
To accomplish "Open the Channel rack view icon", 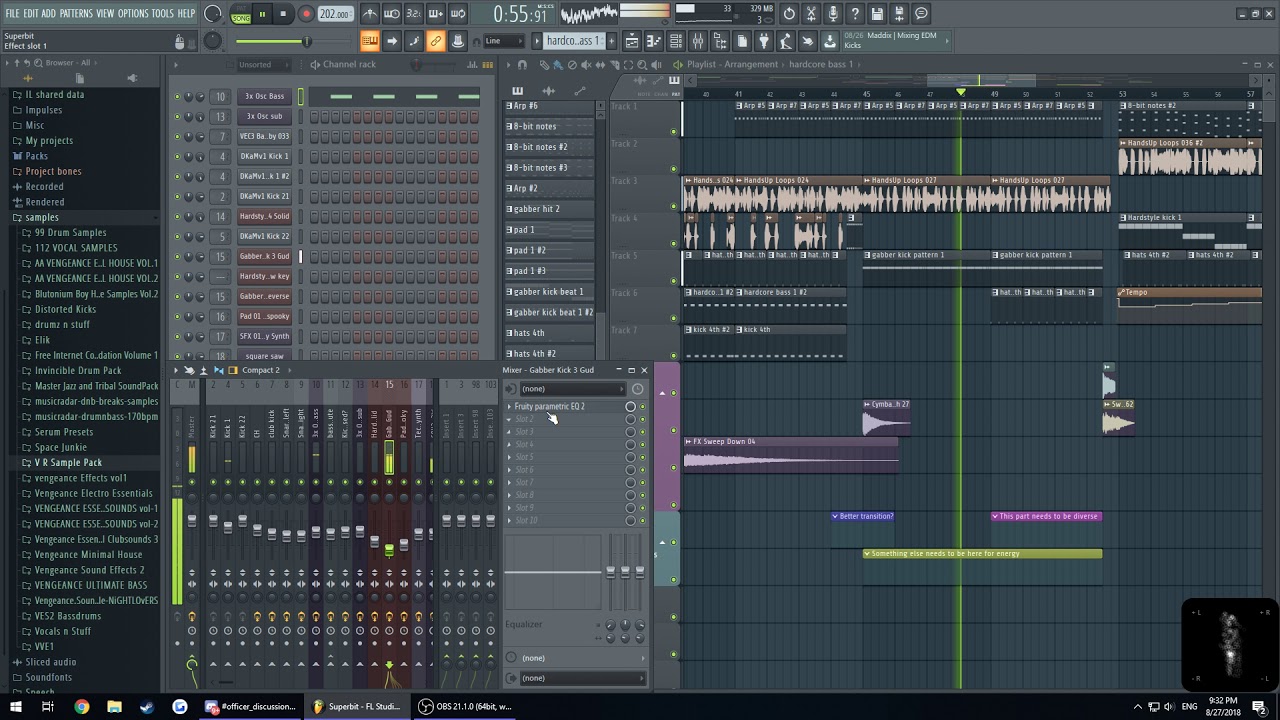I will pos(675,41).
